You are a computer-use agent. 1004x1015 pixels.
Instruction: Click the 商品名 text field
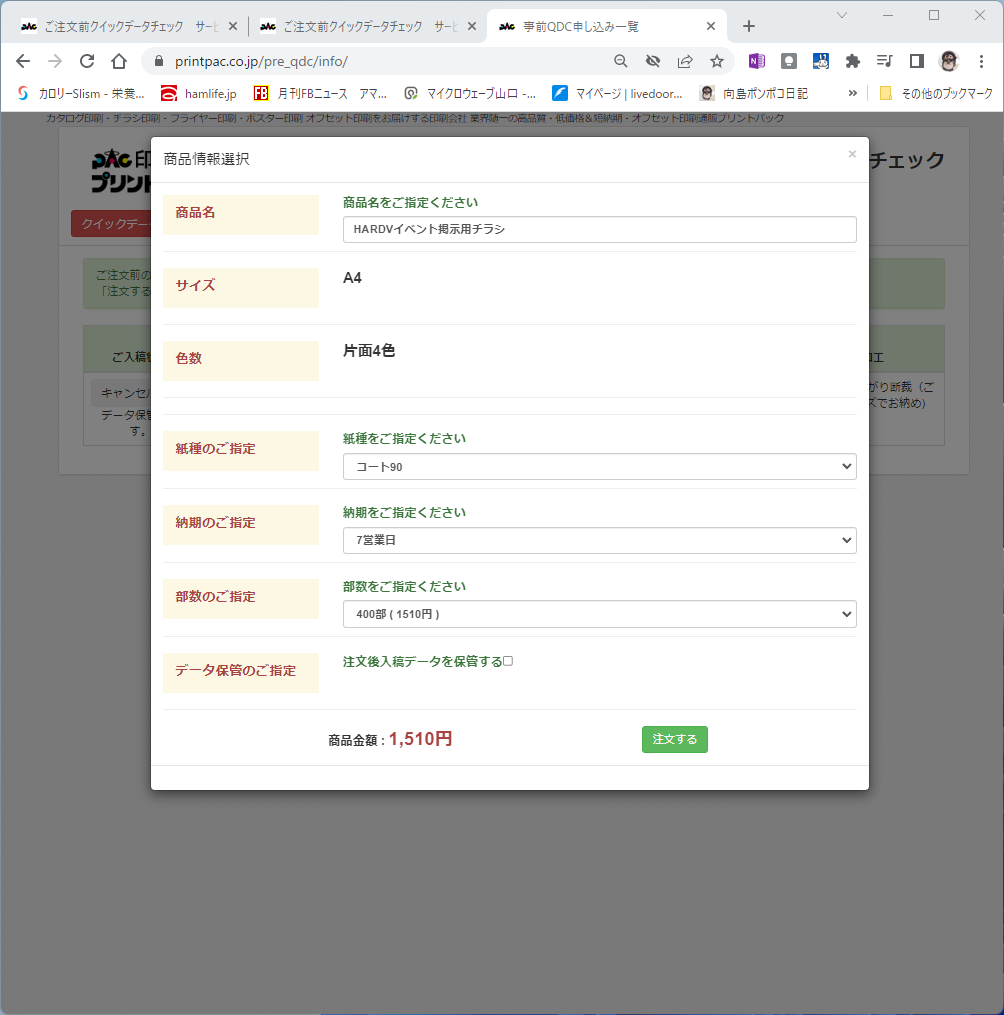click(x=599, y=229)
